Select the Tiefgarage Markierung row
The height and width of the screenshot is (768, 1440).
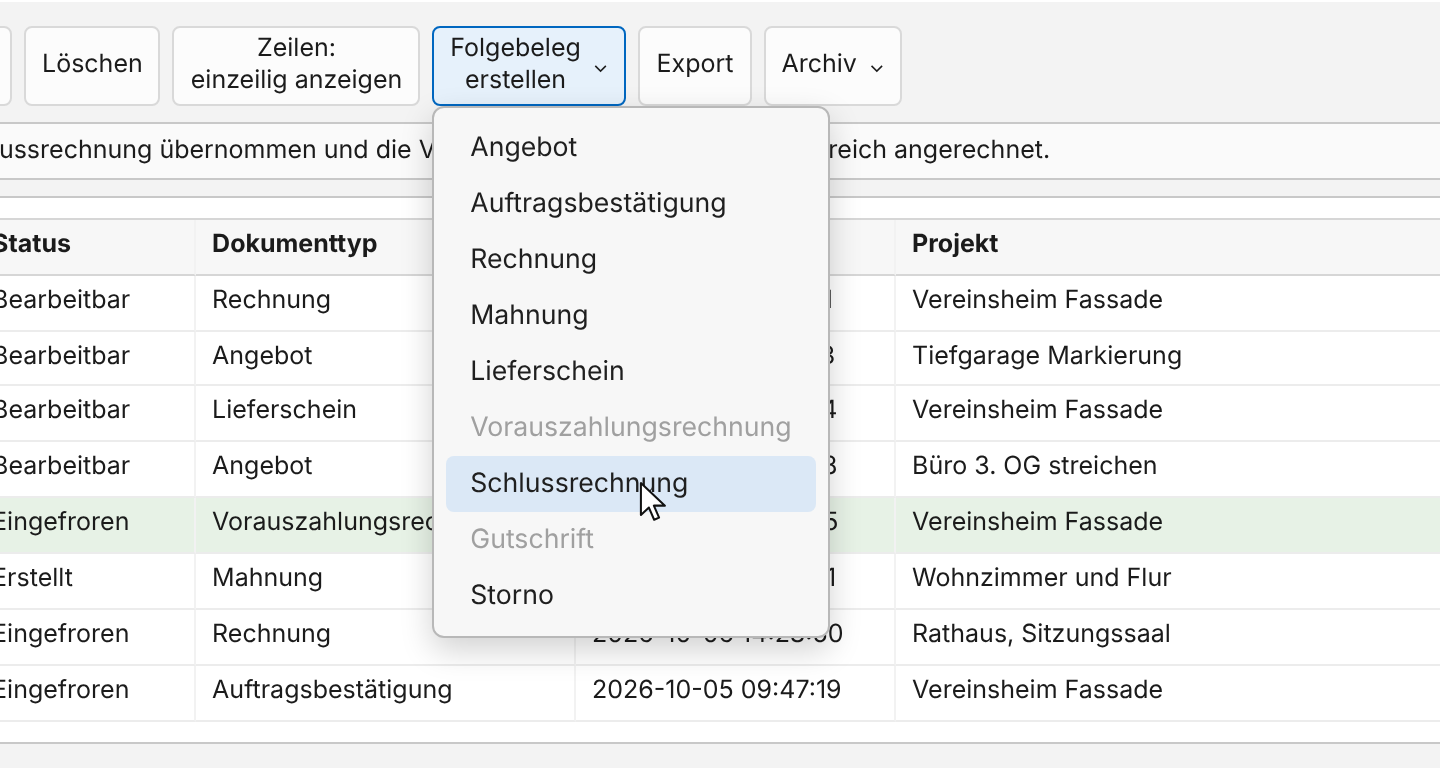point(720,356)
